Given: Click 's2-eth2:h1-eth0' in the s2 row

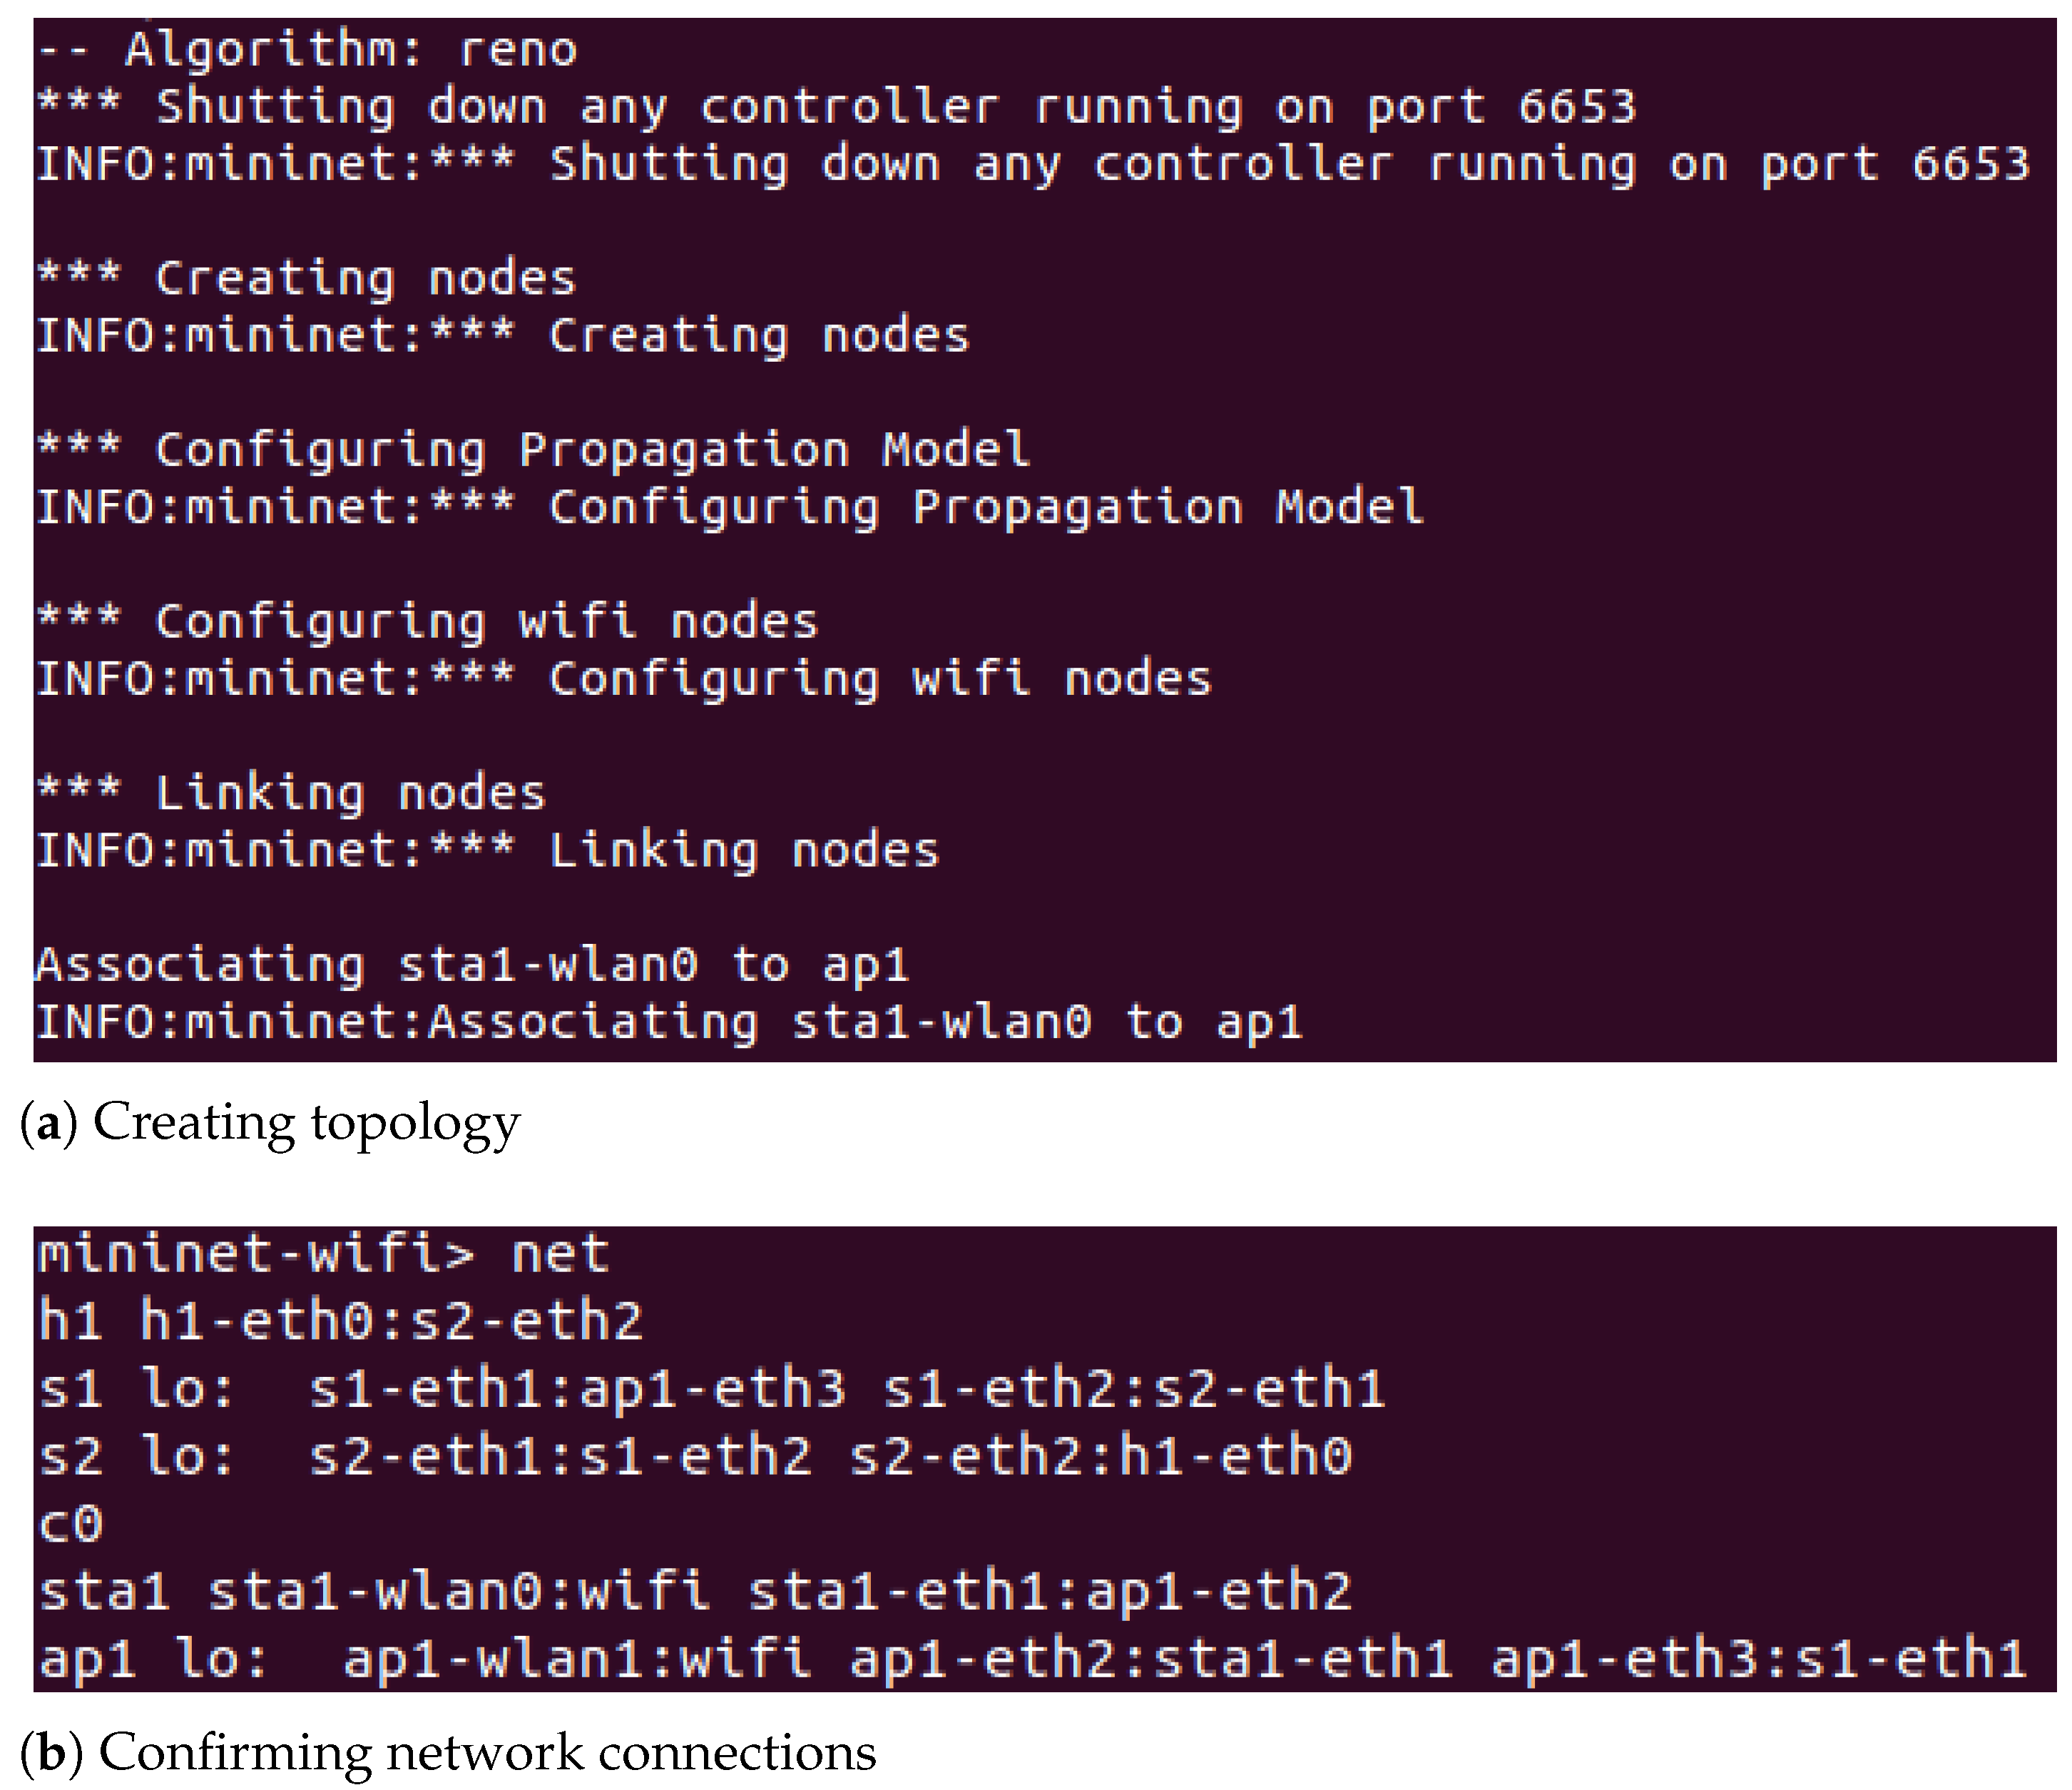Looking at the screenshot, I should pos(1100,1456).
